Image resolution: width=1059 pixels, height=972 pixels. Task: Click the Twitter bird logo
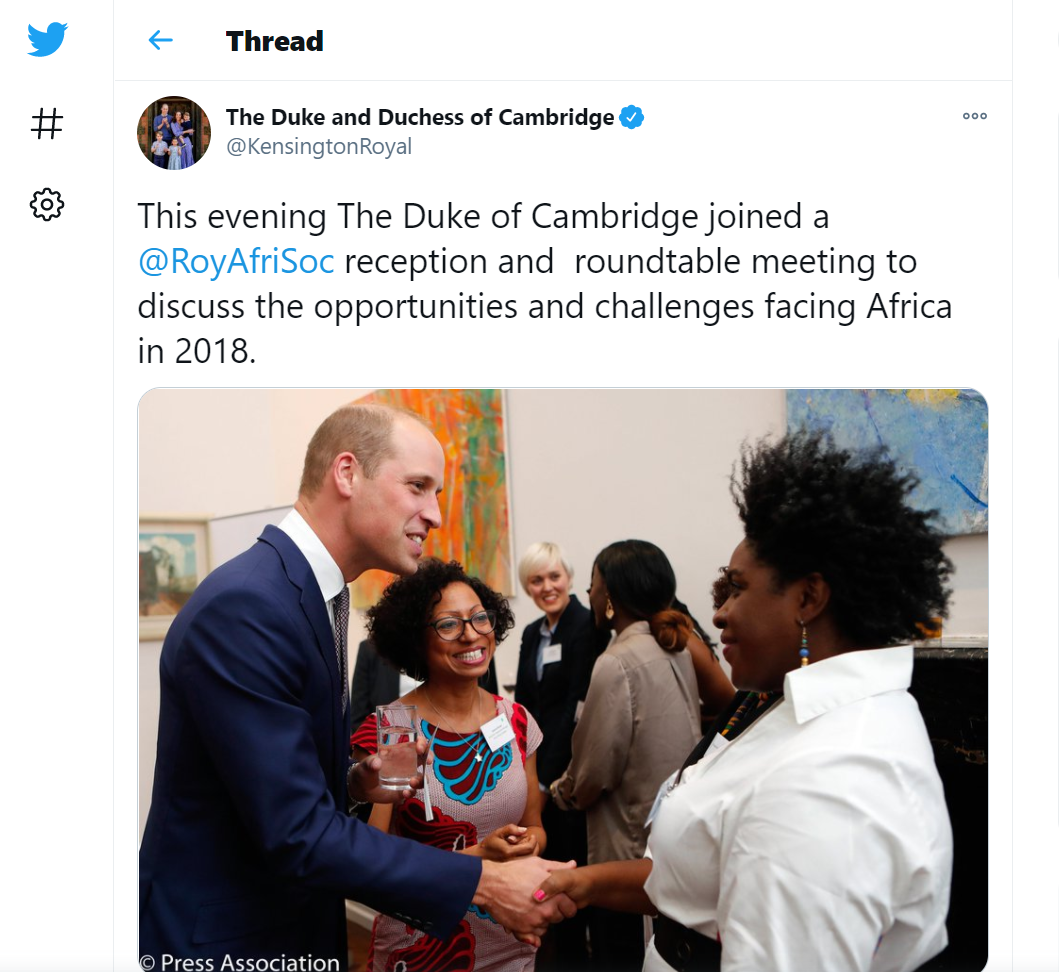click(x=47, y=39)
